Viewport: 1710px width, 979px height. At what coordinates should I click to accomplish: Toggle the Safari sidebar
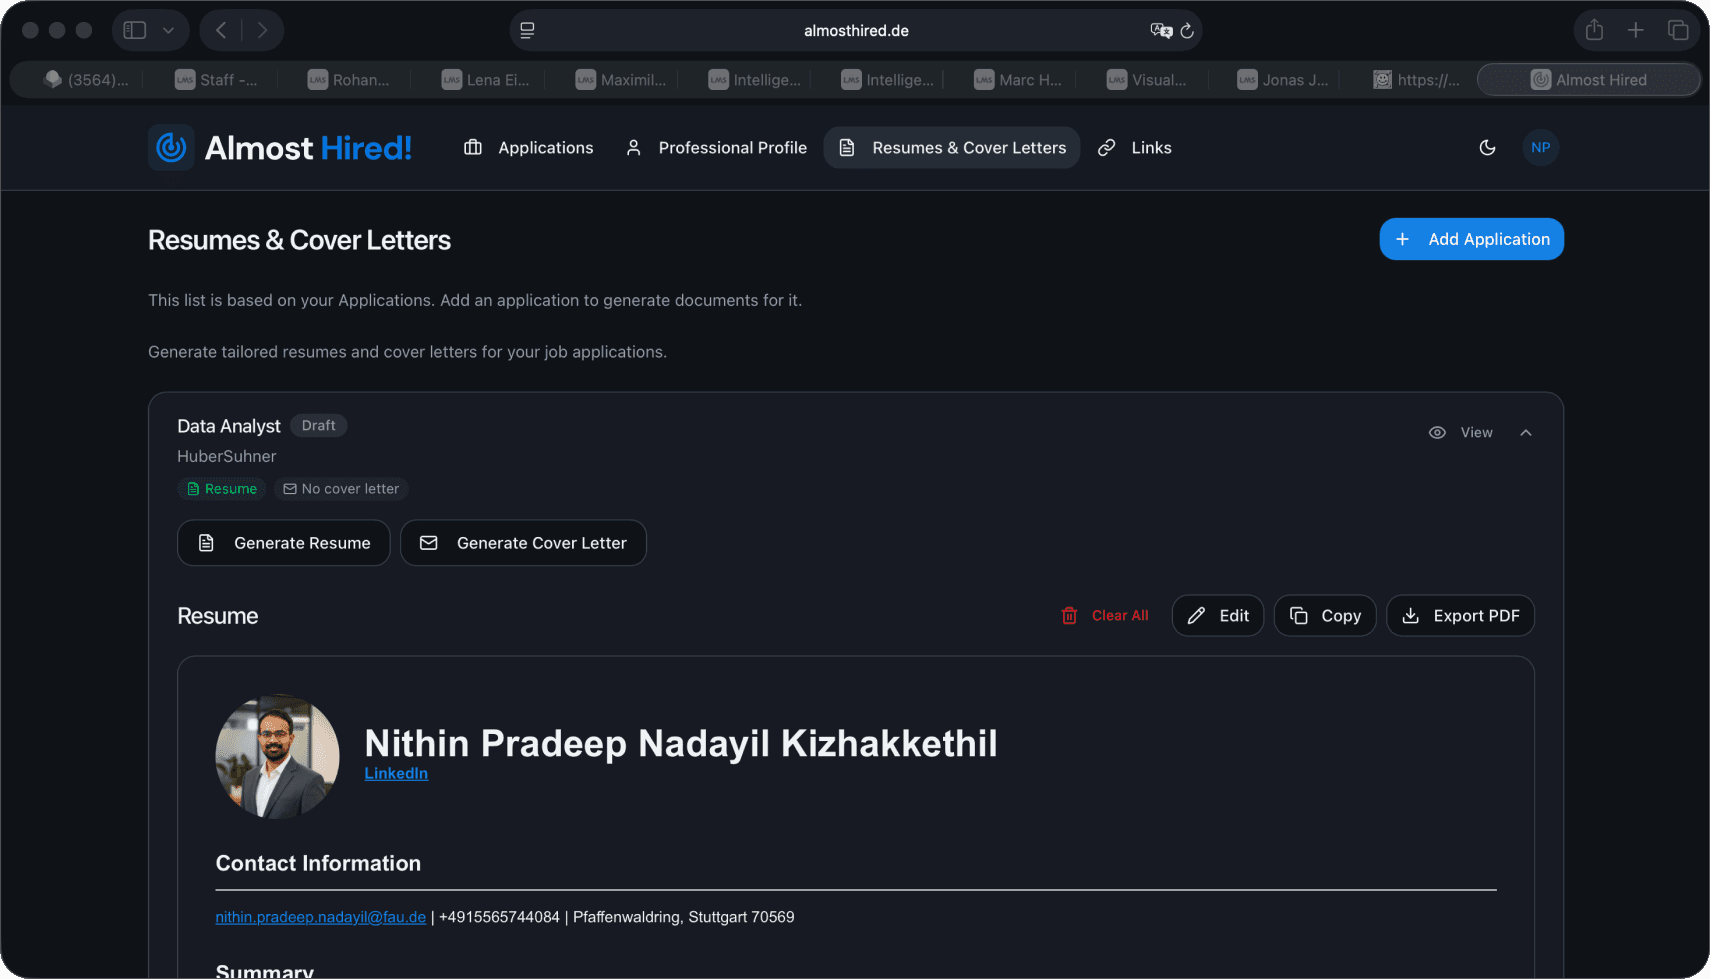135,31
